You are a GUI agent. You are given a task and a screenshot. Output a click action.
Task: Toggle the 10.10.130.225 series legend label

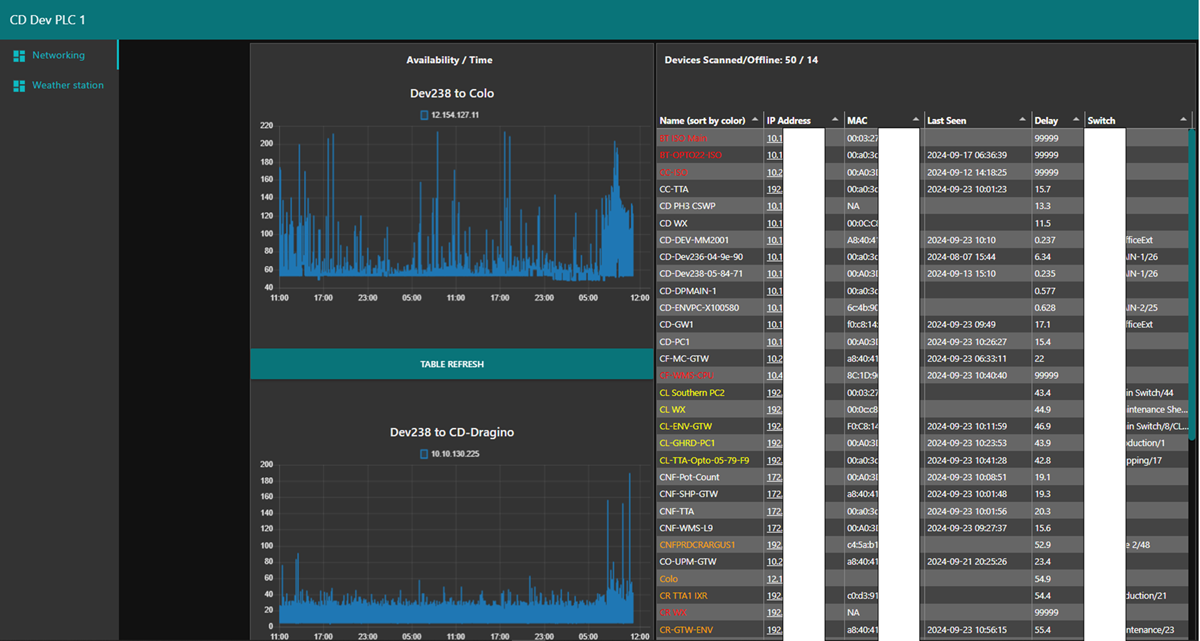coord(455,454)
